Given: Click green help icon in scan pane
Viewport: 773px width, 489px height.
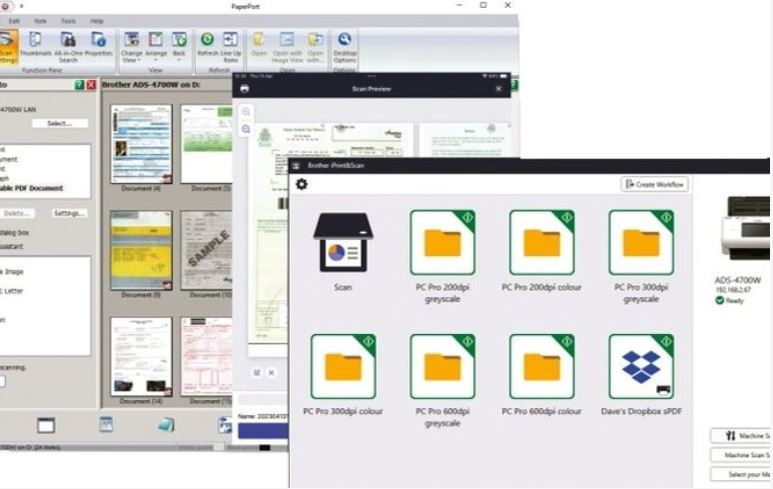Looking at the screenshot, I should [79, 85].
